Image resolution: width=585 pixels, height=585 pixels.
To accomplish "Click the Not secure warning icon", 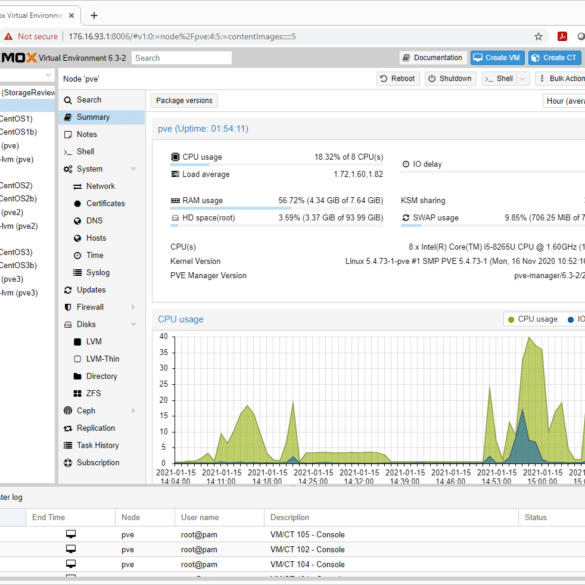I will click(x=8, y=37).
